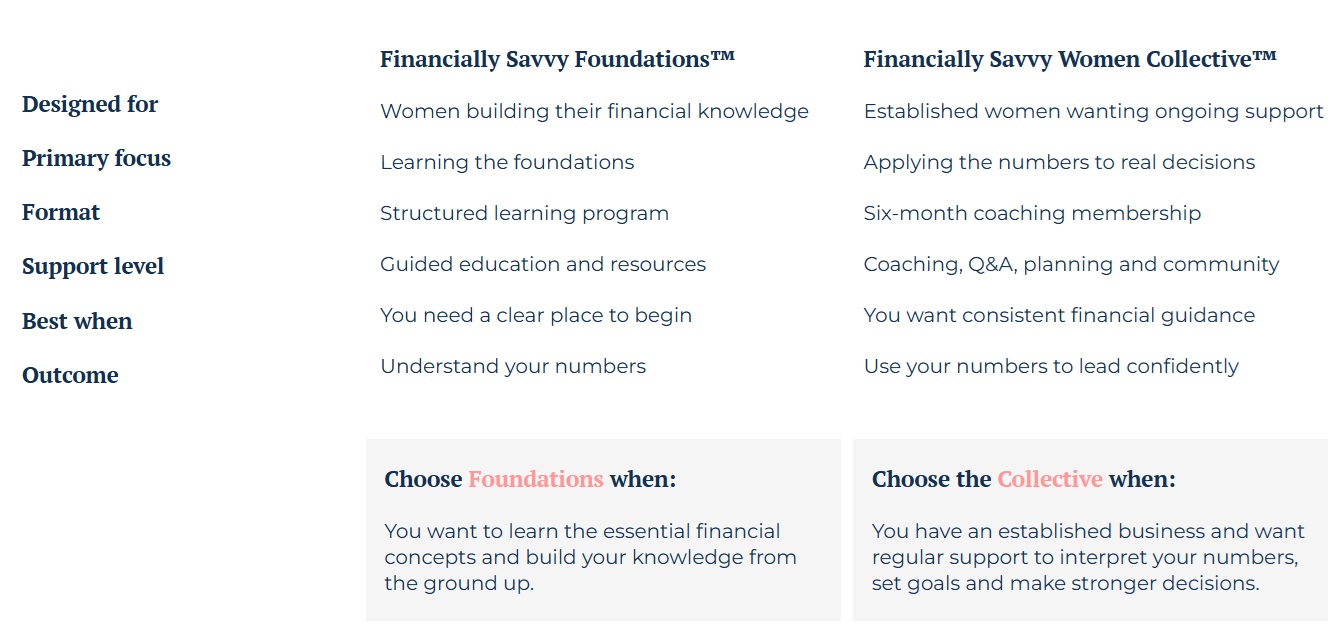The width and height of the screenshot is (1344, 635).
Task: Click the 'Outcome' row label
Action: 70,375
